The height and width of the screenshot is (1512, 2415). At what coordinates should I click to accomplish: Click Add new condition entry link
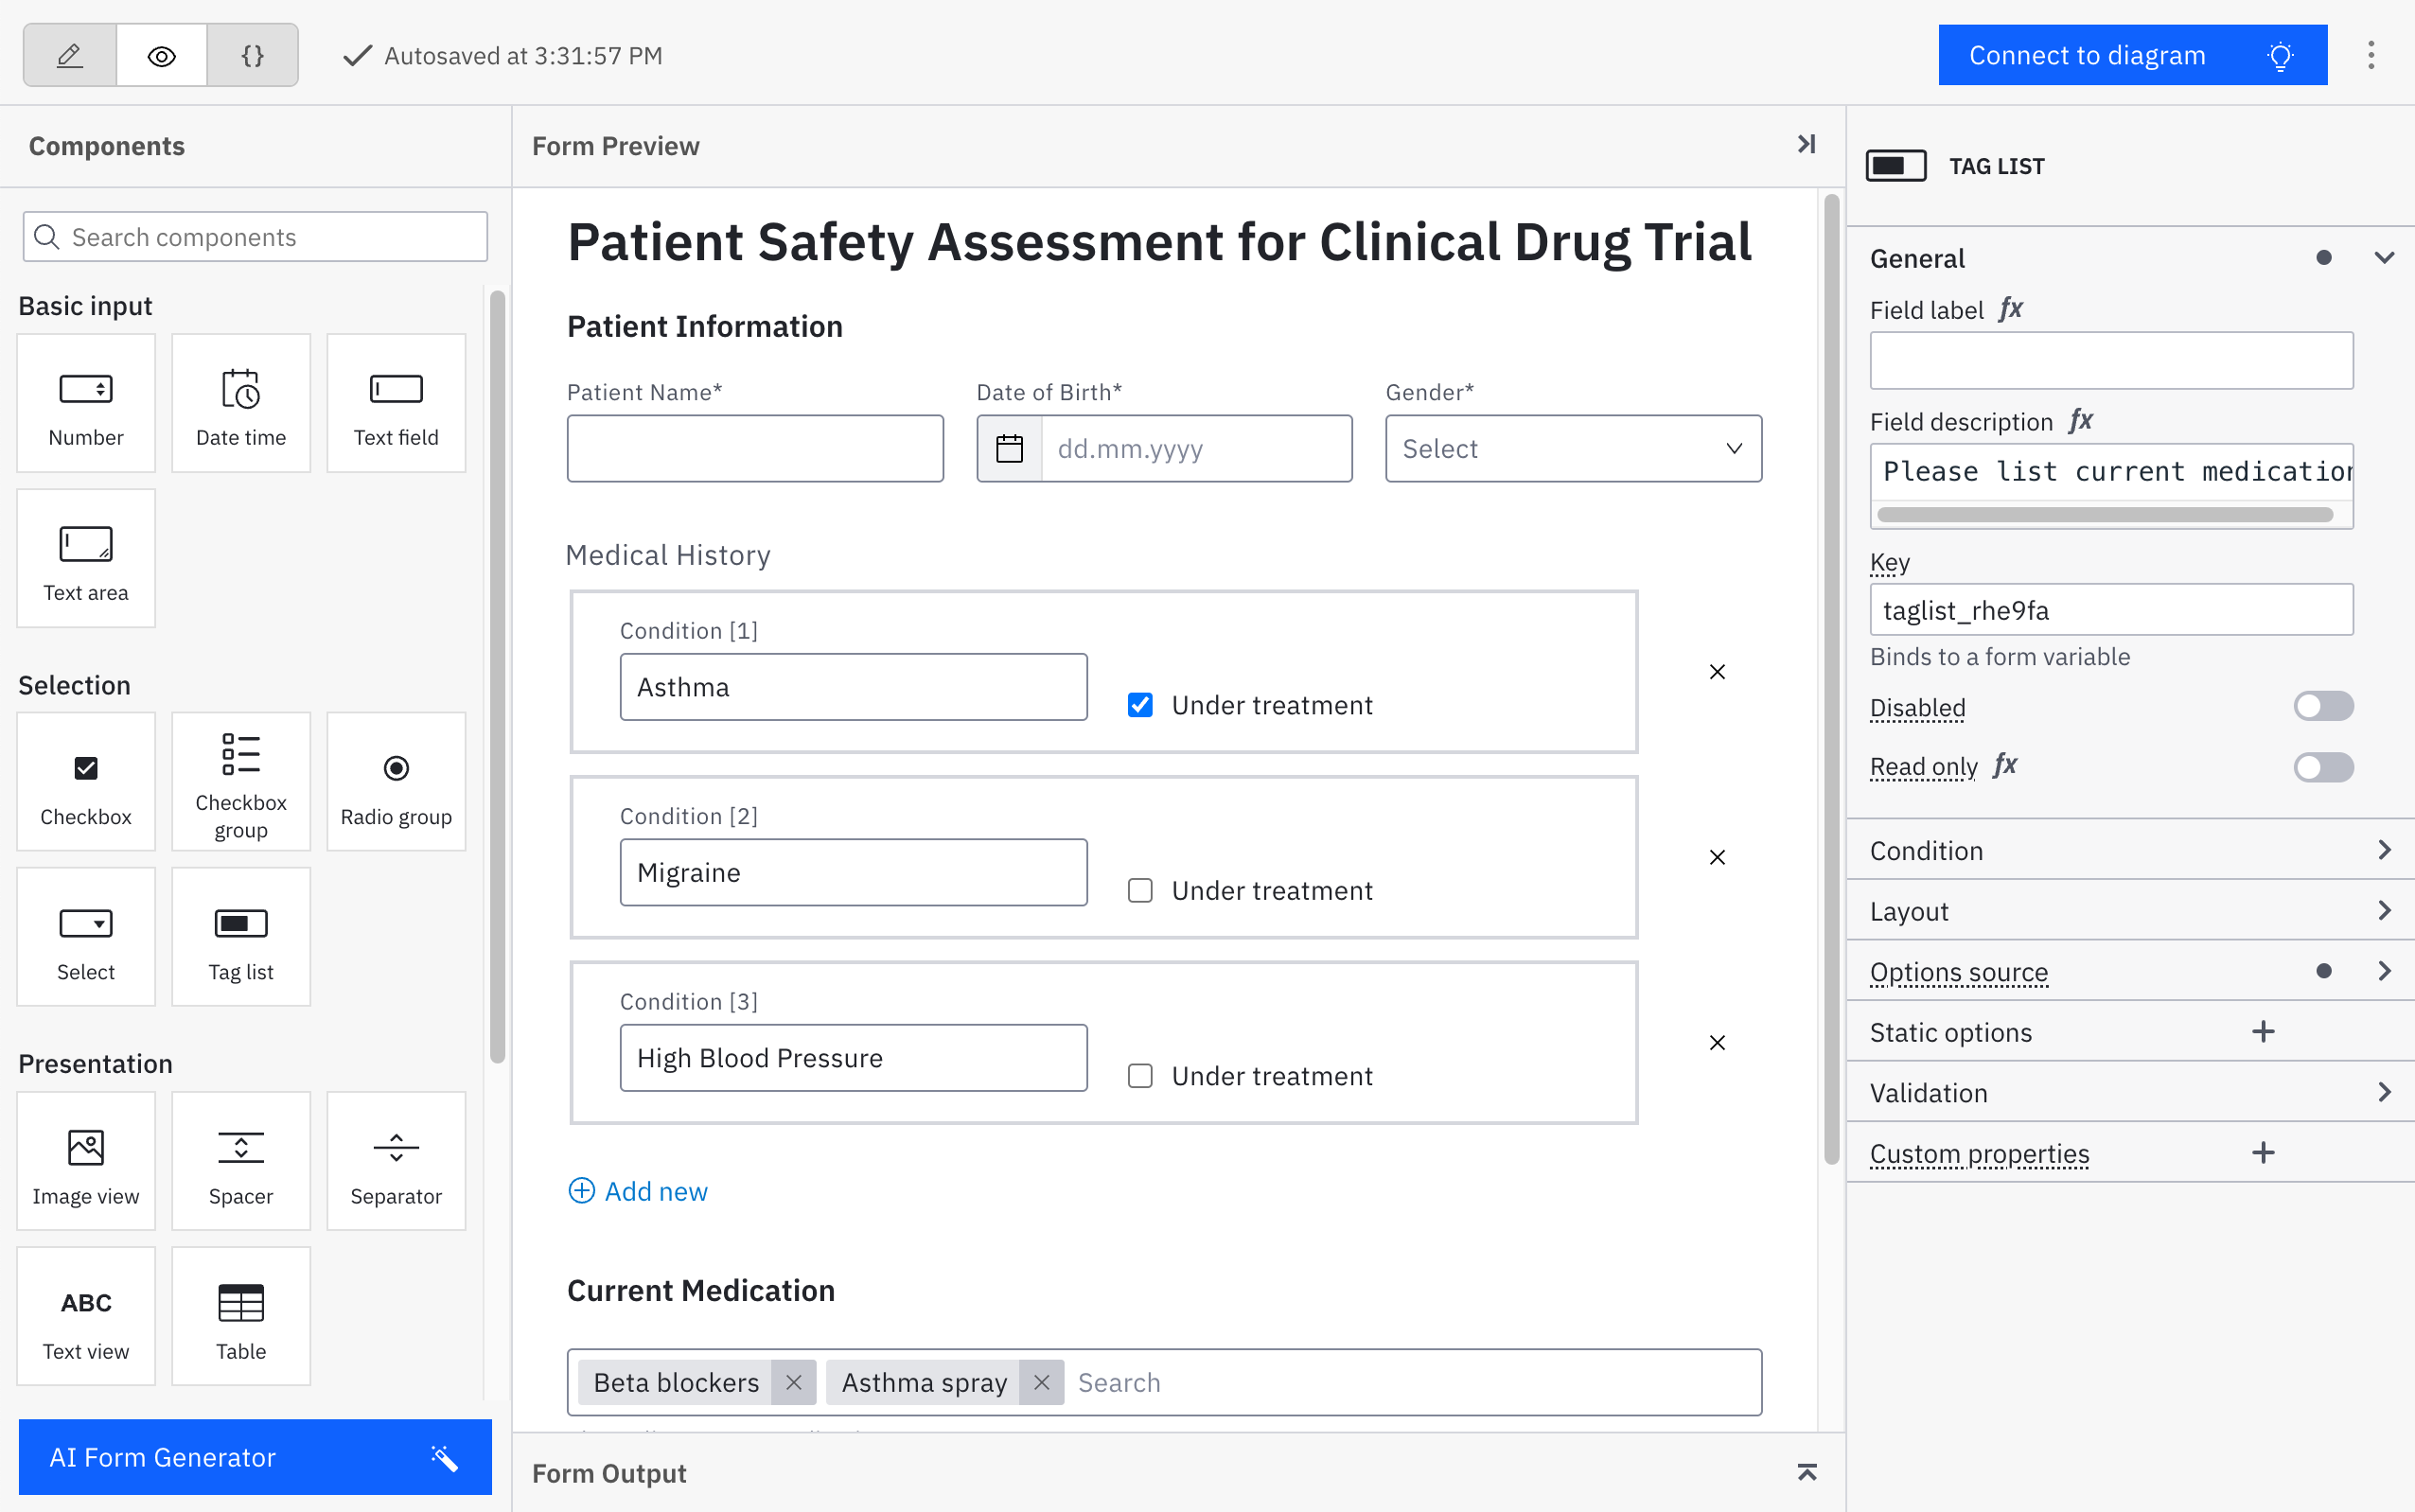tap(640, 1189)
